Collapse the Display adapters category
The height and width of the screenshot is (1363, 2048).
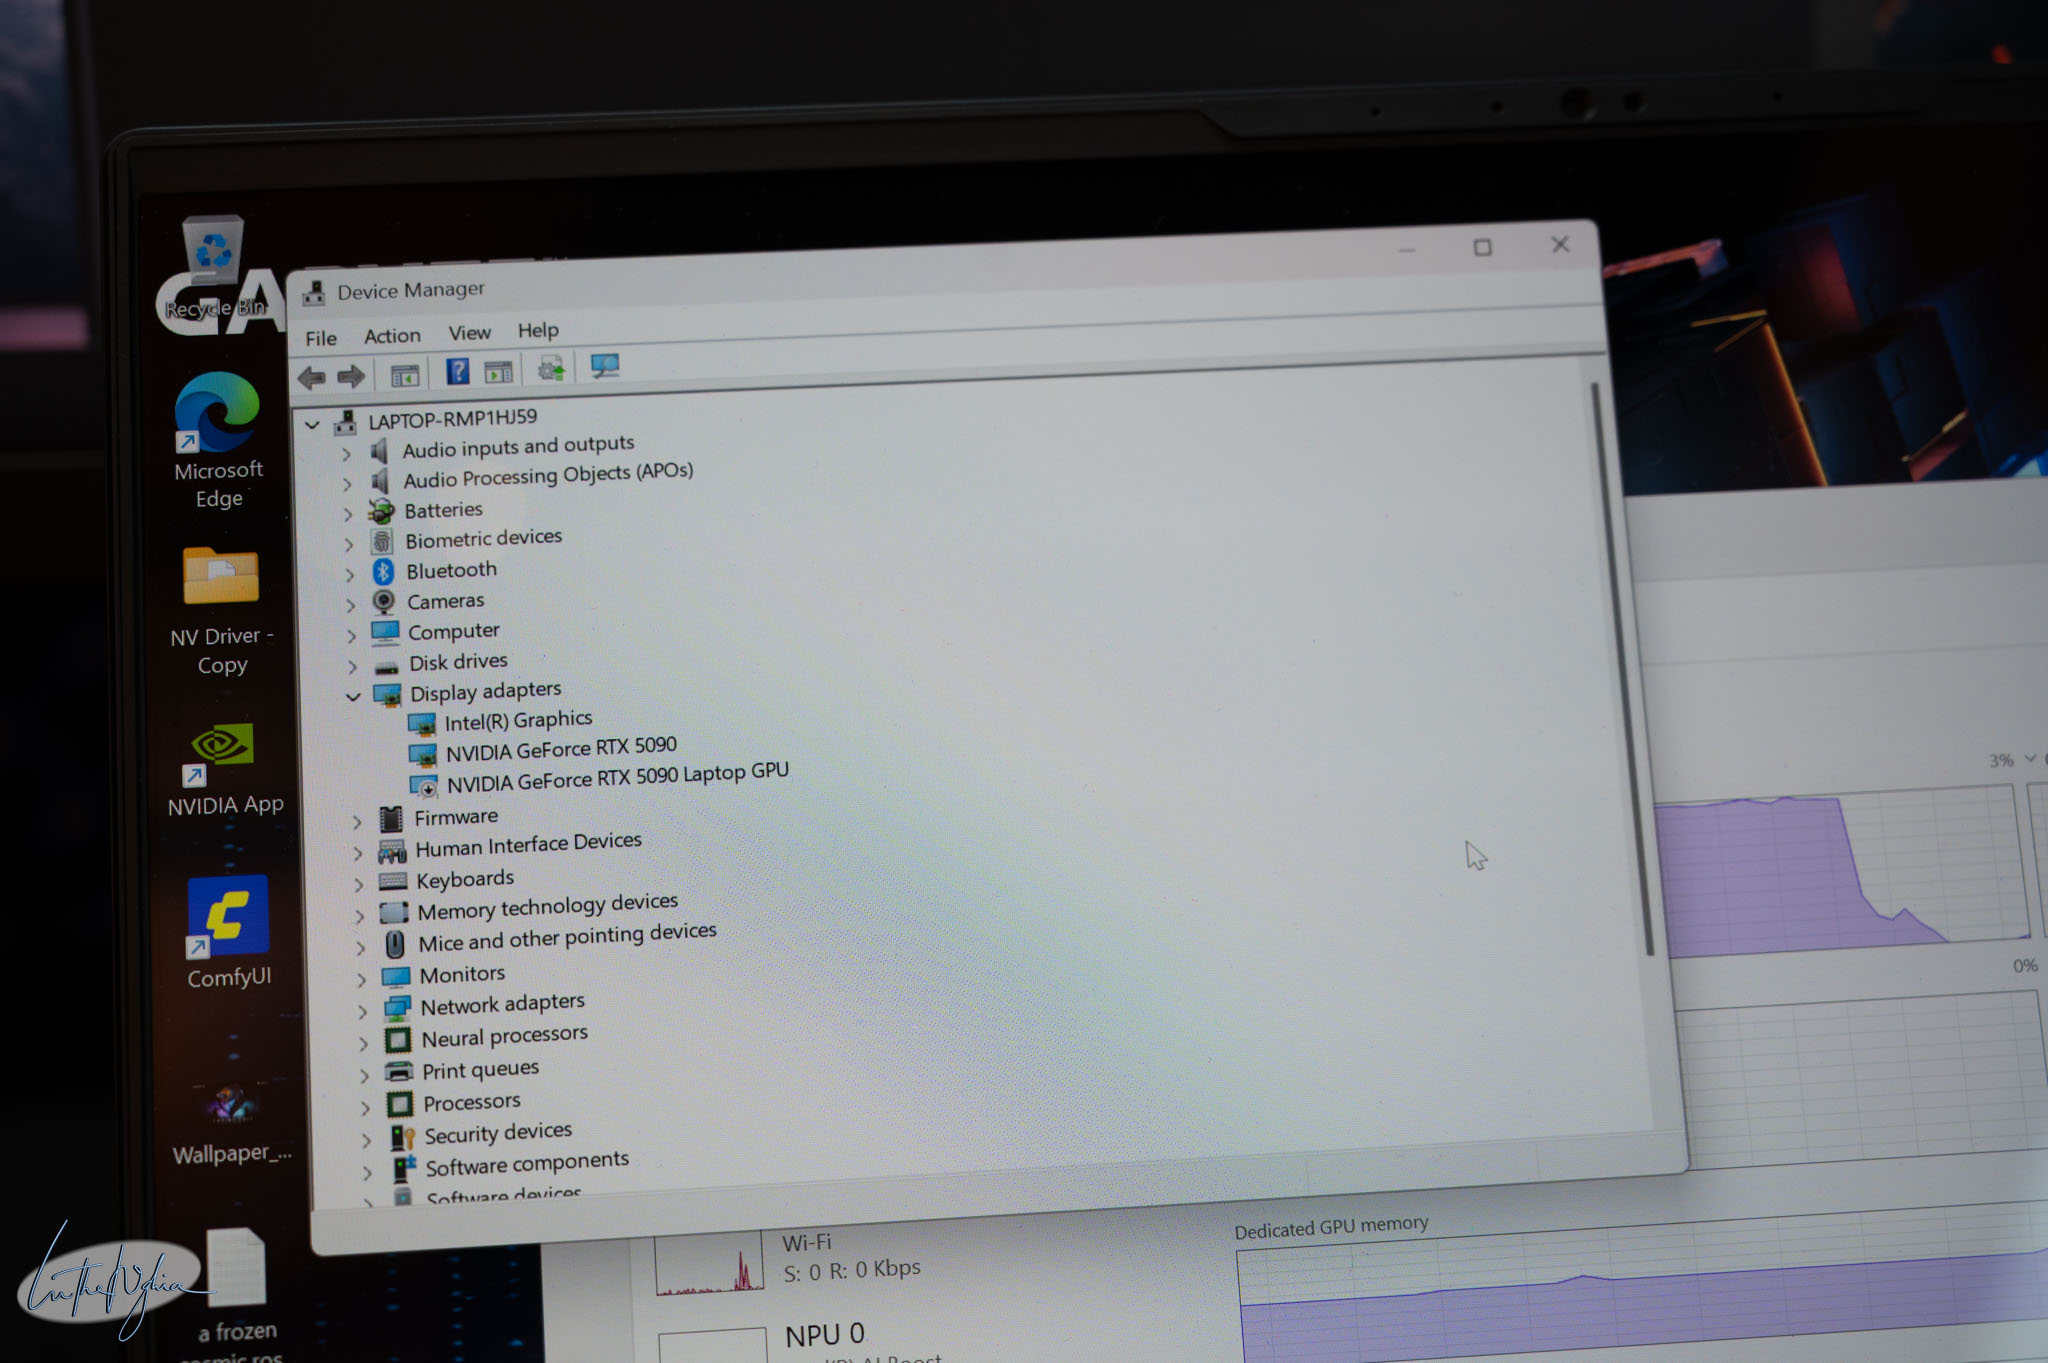click(x=353, y=696)
